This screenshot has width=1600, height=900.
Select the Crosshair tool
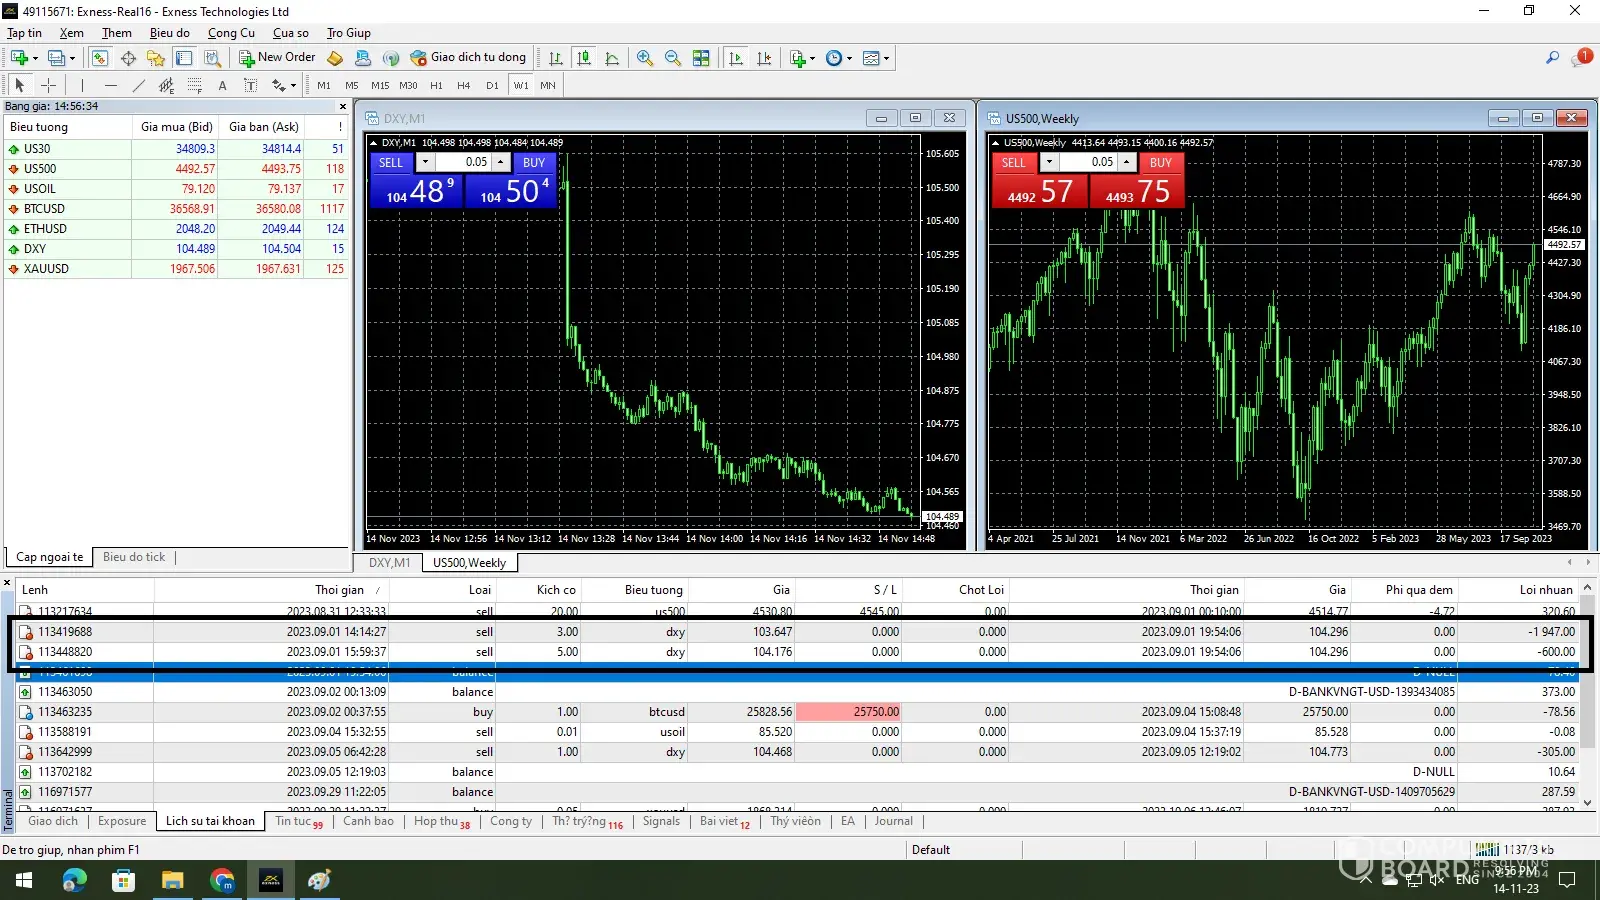click(48, 86)
